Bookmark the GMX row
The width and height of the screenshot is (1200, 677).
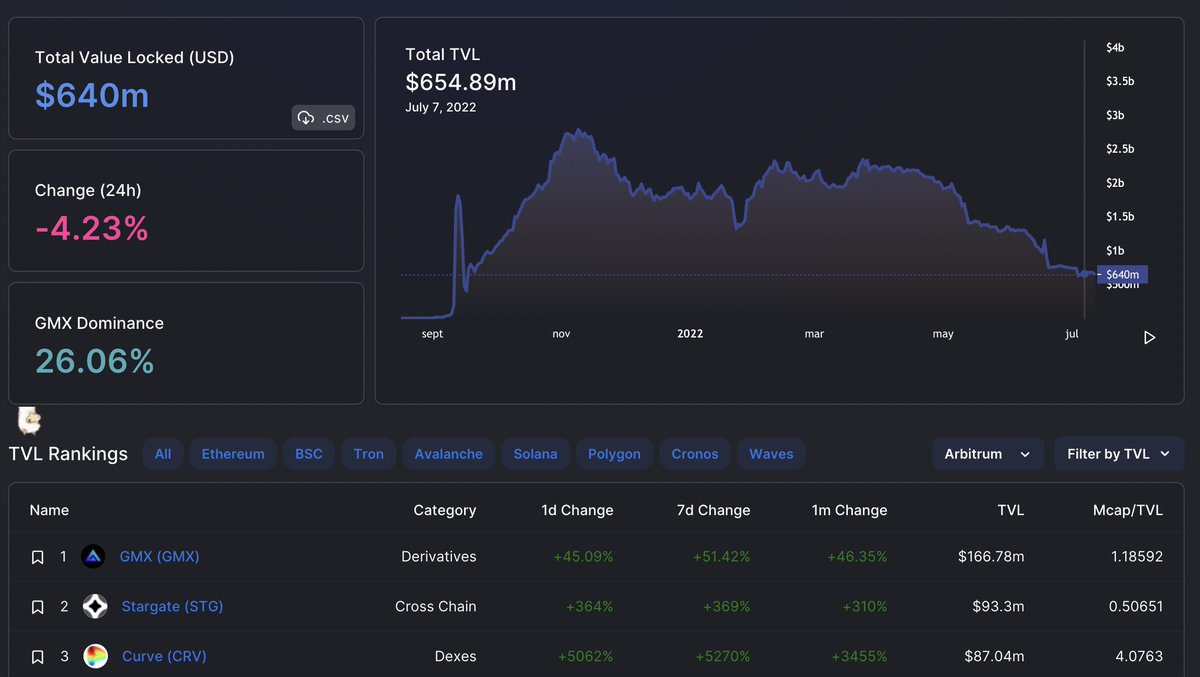click(x=37, y=556)
